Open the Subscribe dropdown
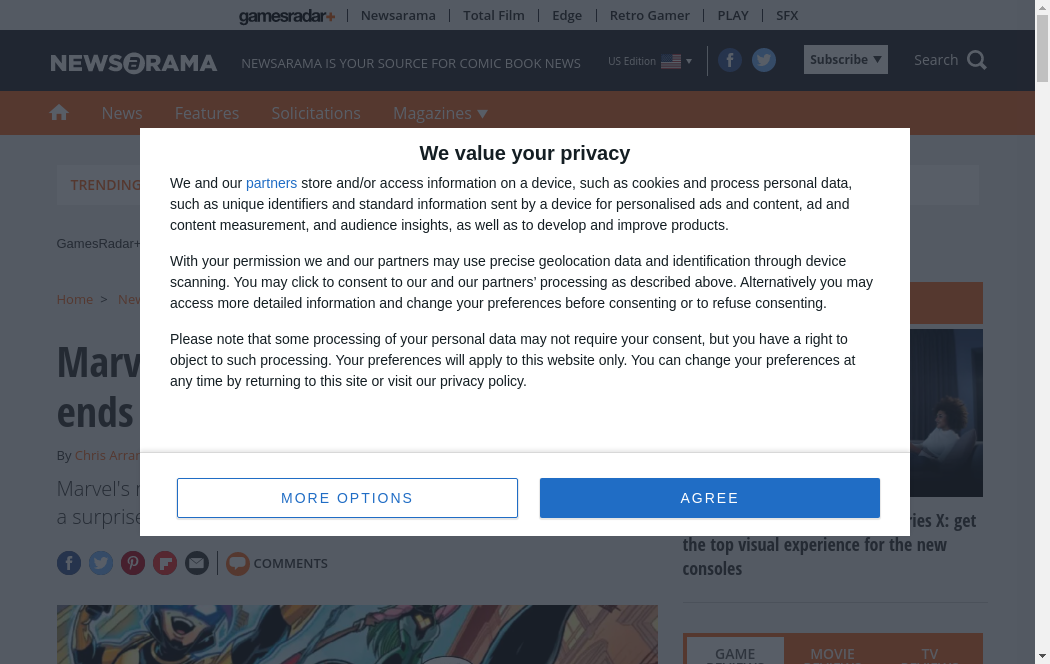Screen dimensions: 1050x664 (x=845, y=60)
